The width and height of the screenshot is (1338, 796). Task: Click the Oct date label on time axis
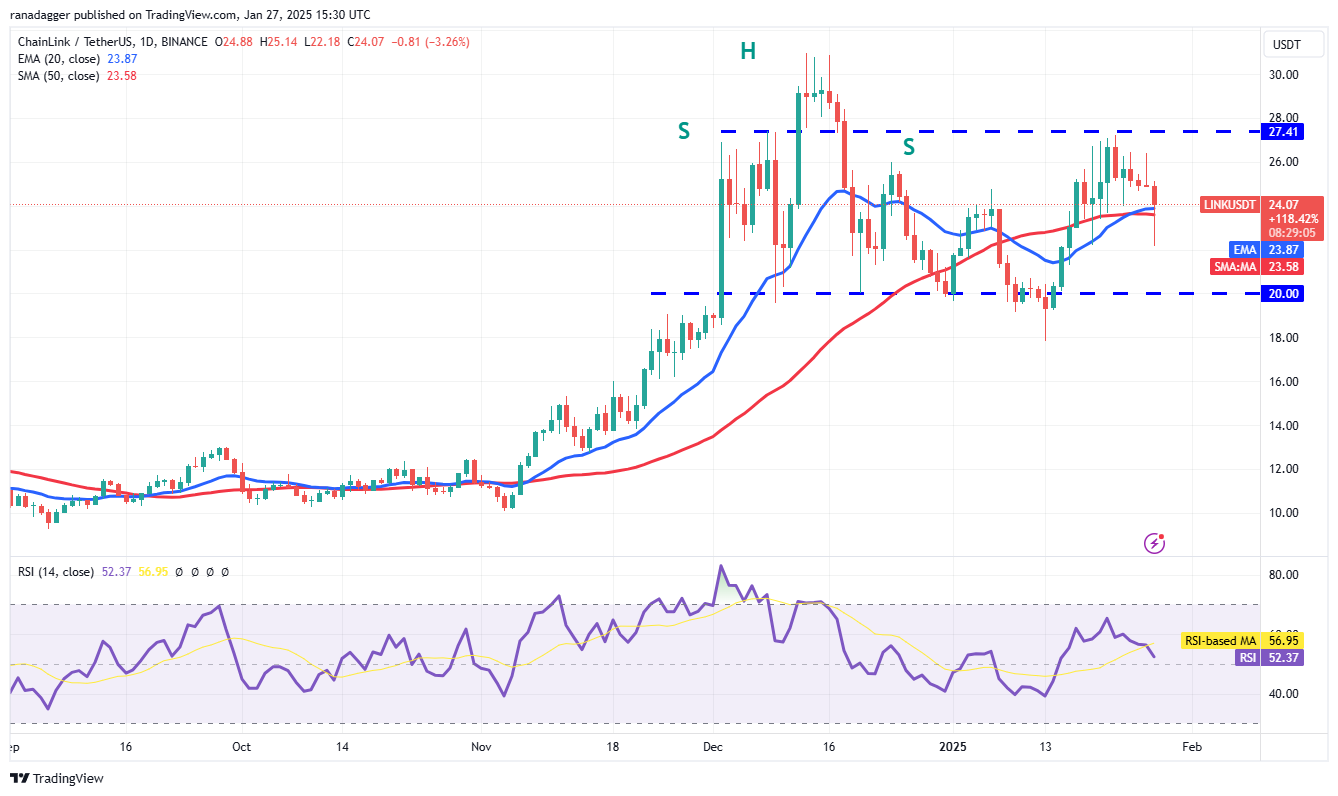(243, 746)
